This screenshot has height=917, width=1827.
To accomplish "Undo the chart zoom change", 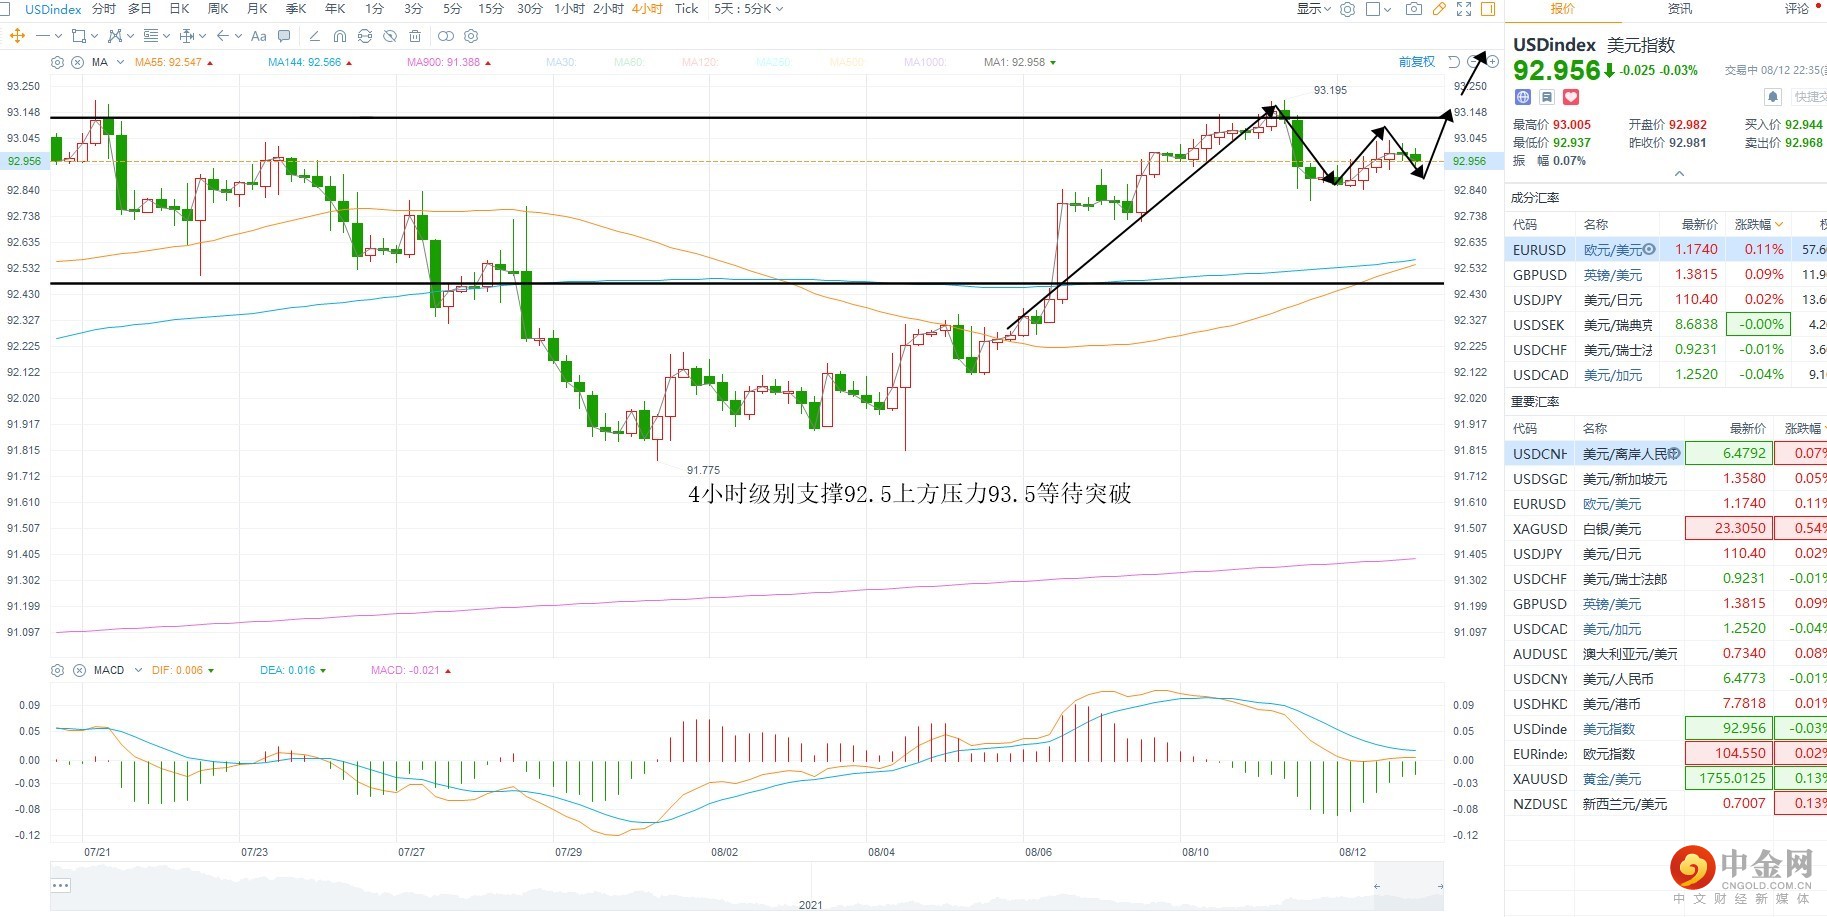I will click(x=1454, y=62).
